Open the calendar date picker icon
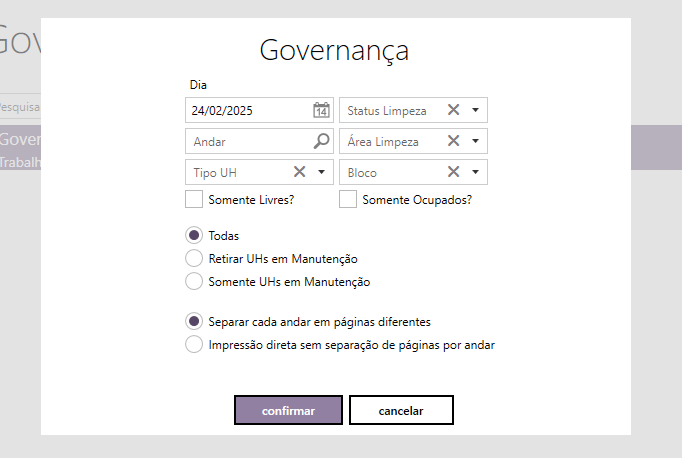Viewport: 682px width, 461px height. pos(321,110)
